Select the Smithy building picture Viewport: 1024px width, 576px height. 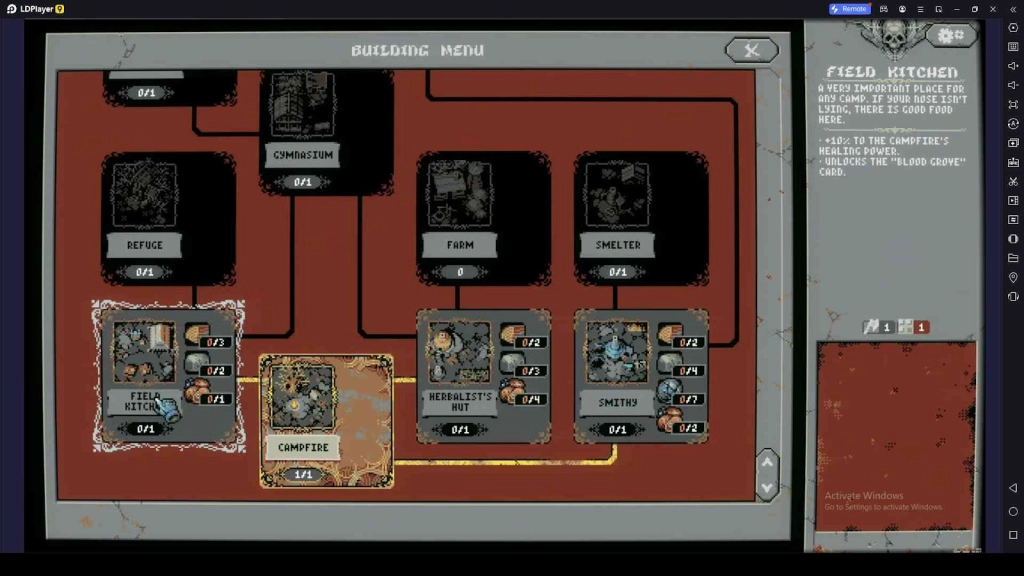pyautogui.click(x=617, y=352)
